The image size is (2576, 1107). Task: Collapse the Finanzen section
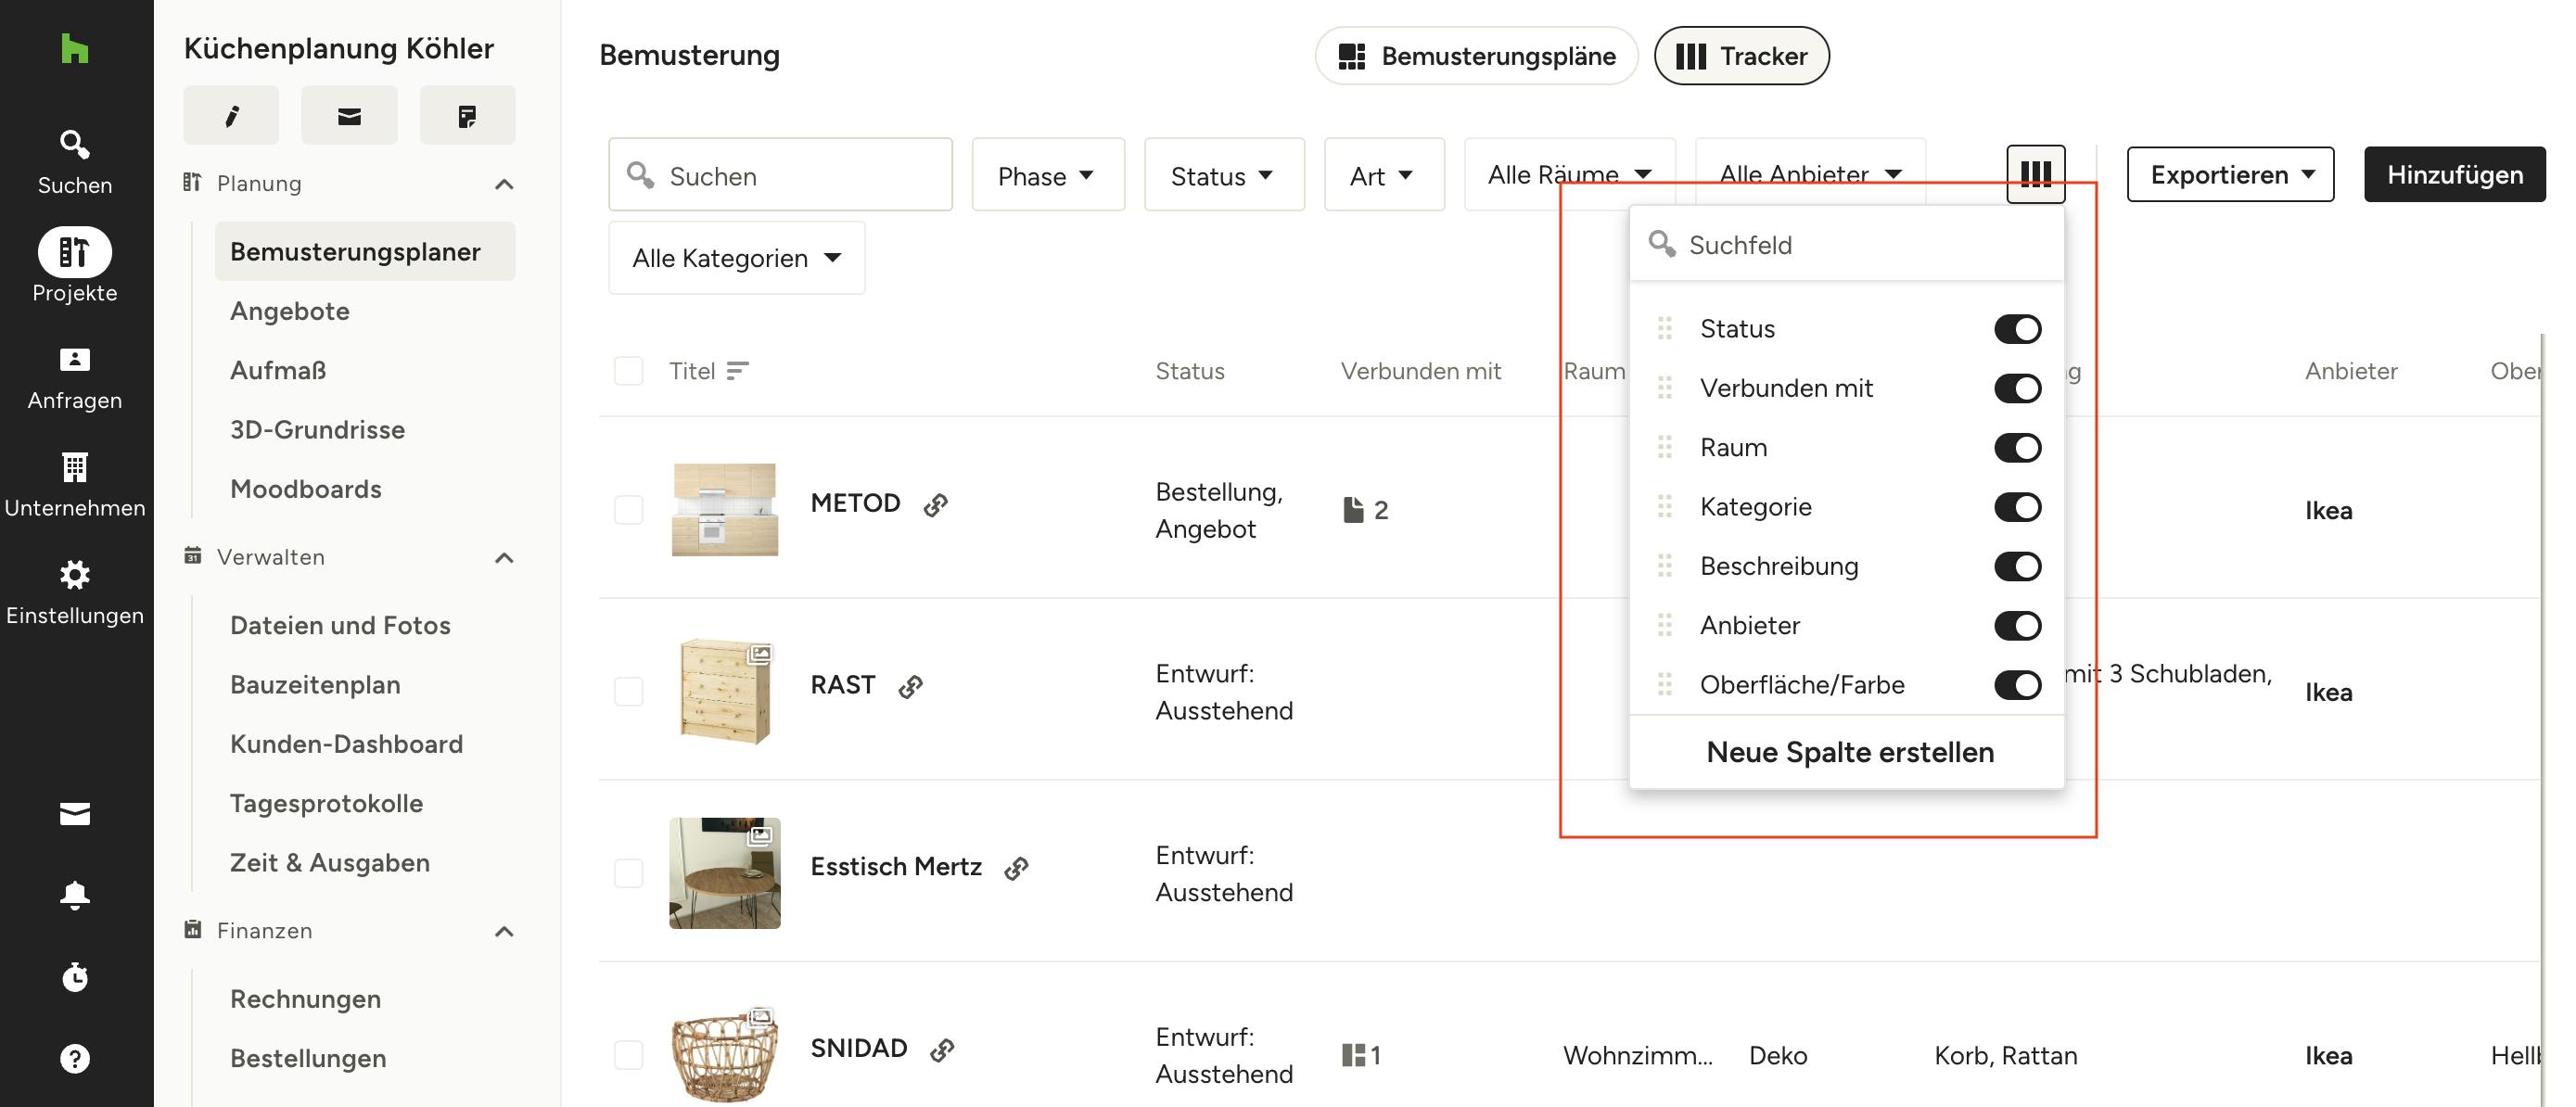click(505, 931)
